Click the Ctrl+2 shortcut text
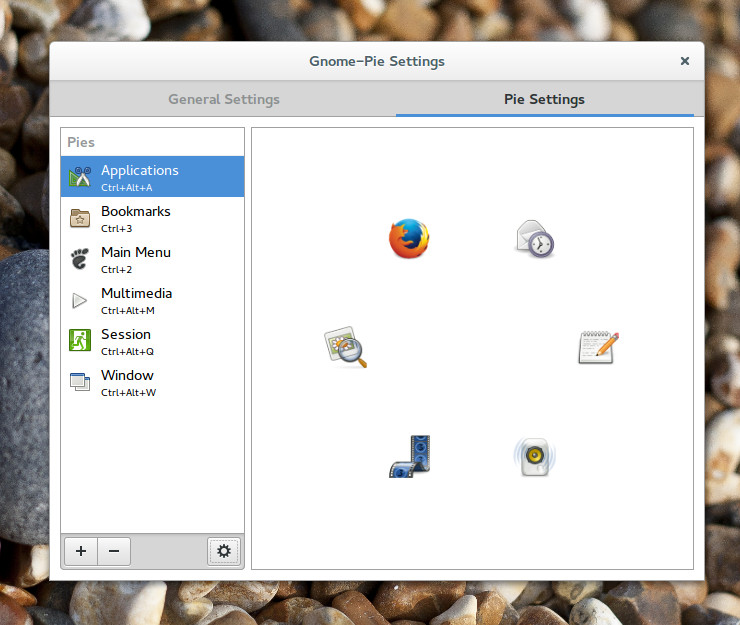Screen dimensions: 740x625 click(117, 270)
